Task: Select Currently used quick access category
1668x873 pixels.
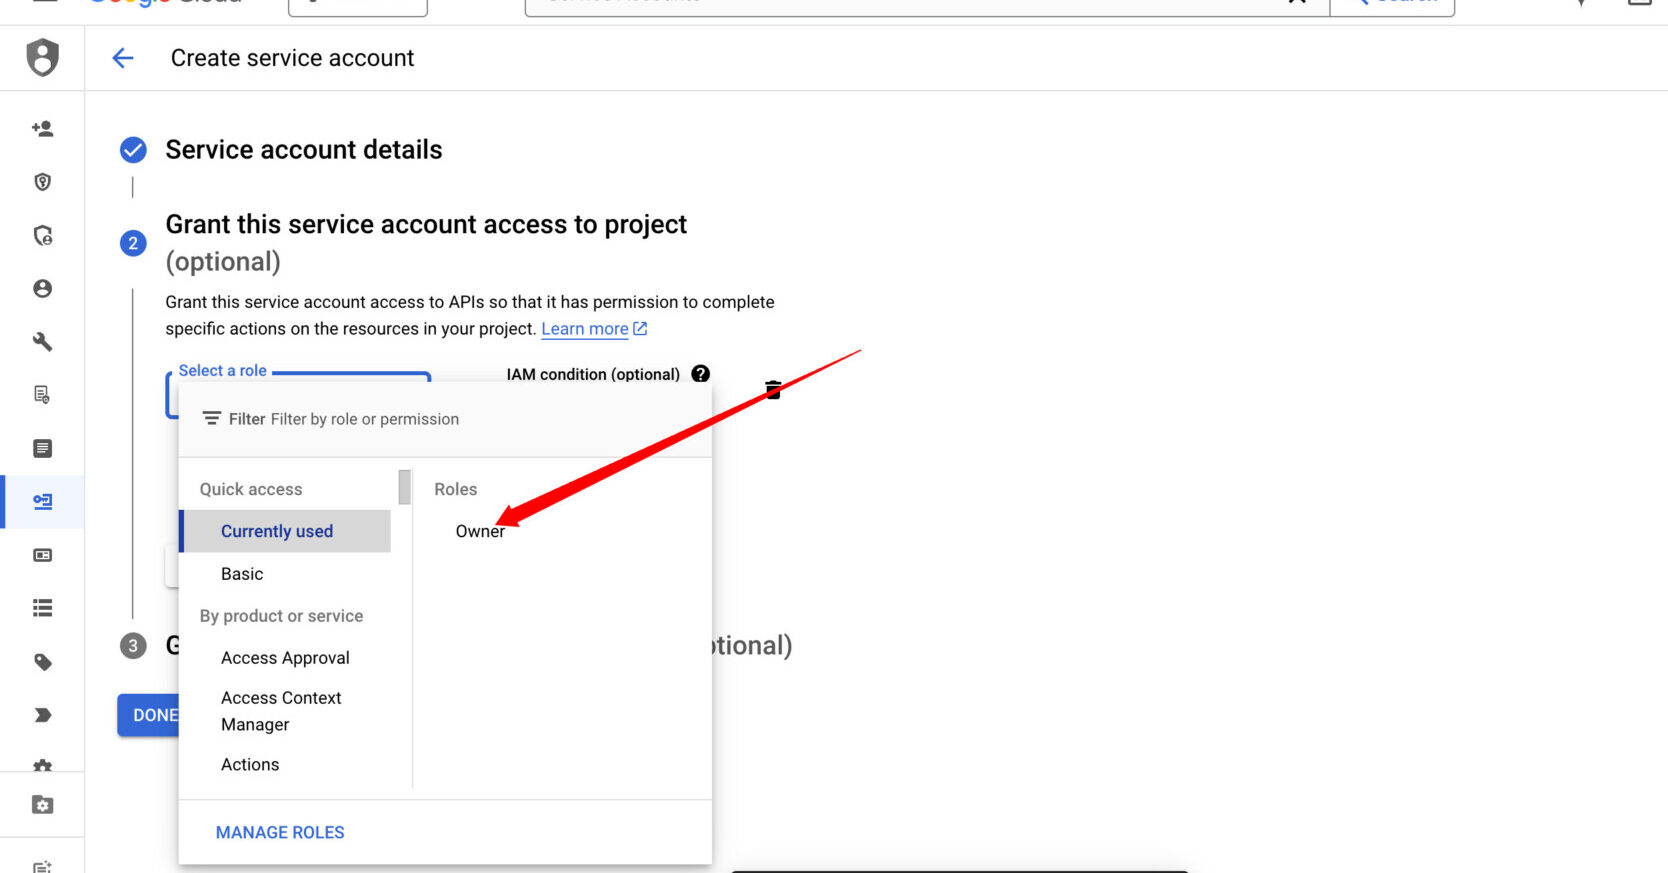Action: tap(277, 531)
